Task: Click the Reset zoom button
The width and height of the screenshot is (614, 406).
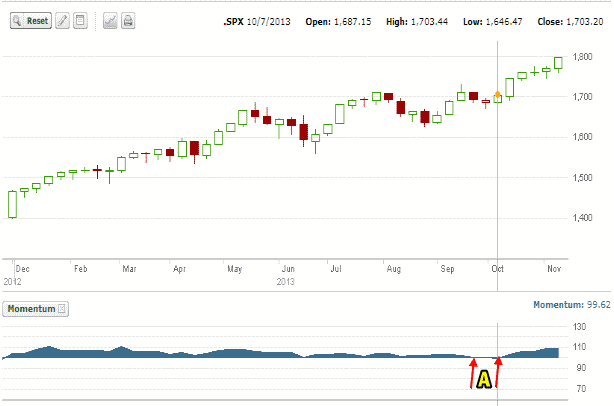Action: (x=31, y=21)
